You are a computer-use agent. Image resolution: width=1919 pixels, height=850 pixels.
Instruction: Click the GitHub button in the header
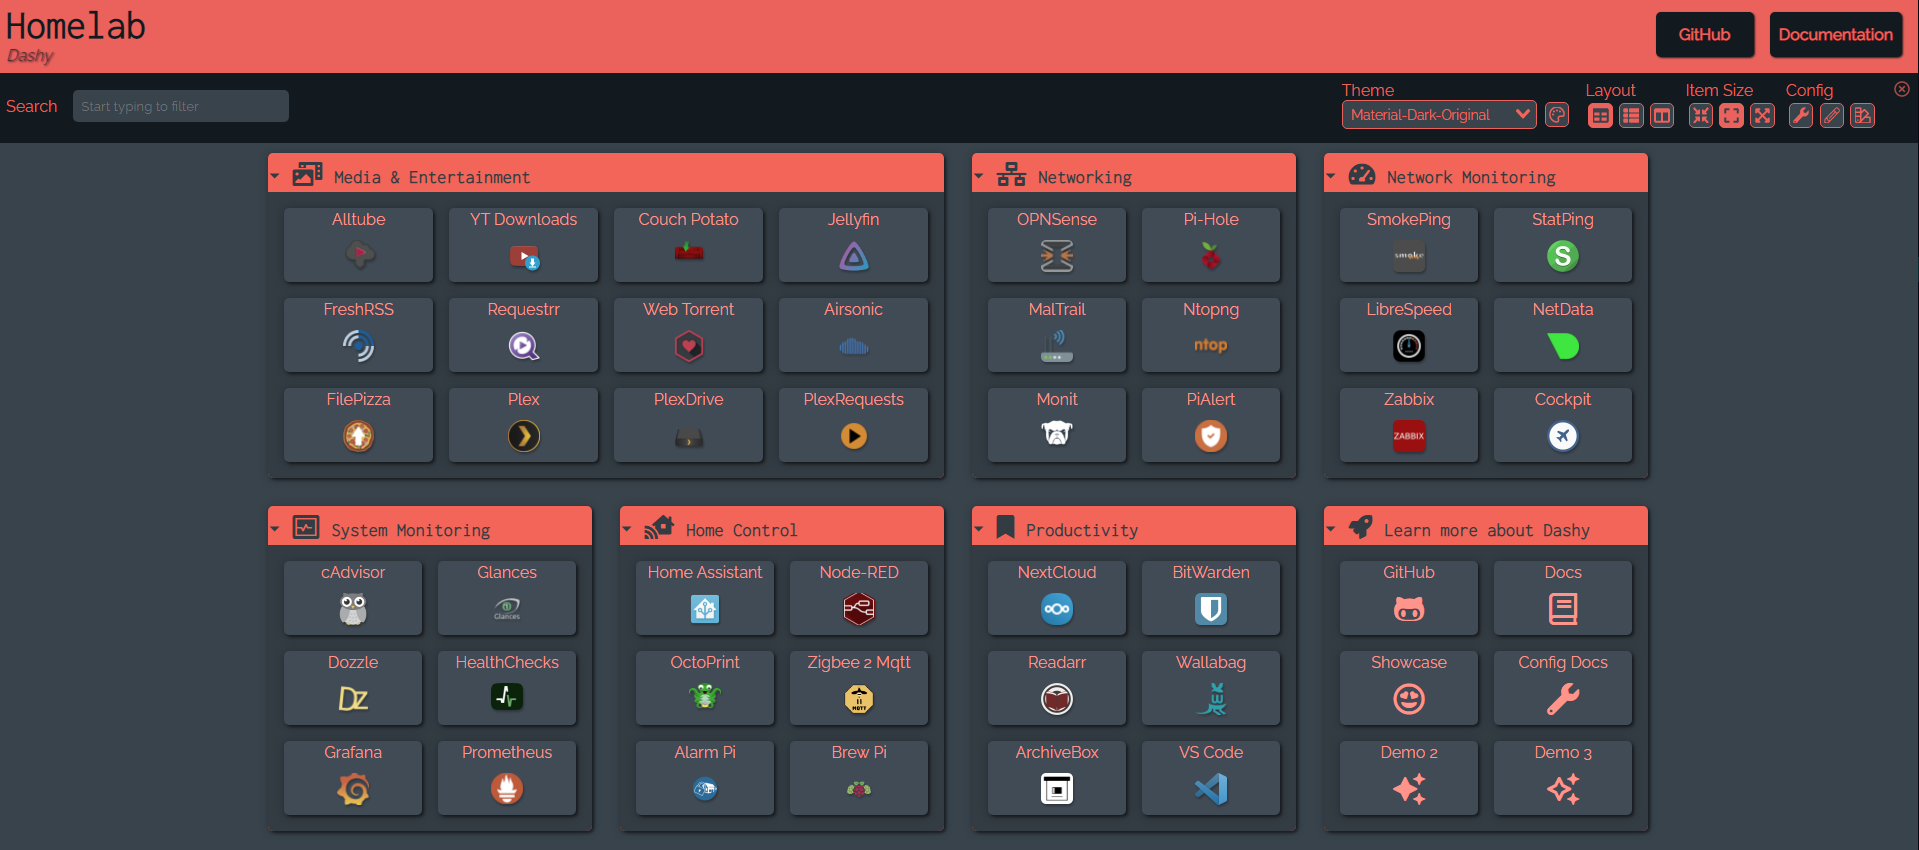(1704, 35)
